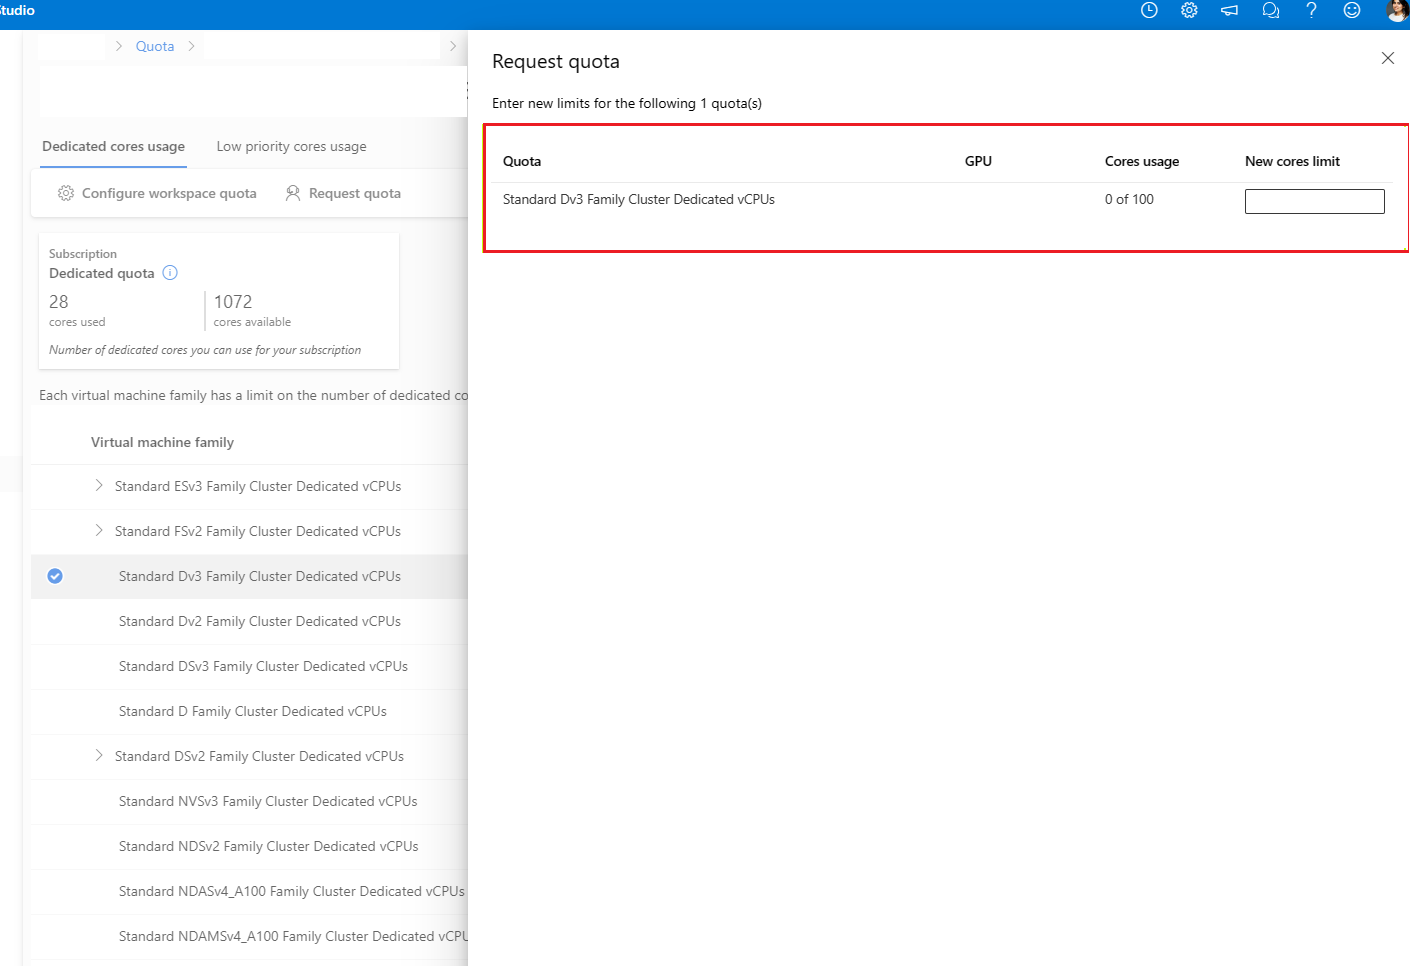Expand Standard FSv2 Family Cluster row
The height and width of the screenshot is (966, 1410).
pyautogui.click(x=99, y=531)
